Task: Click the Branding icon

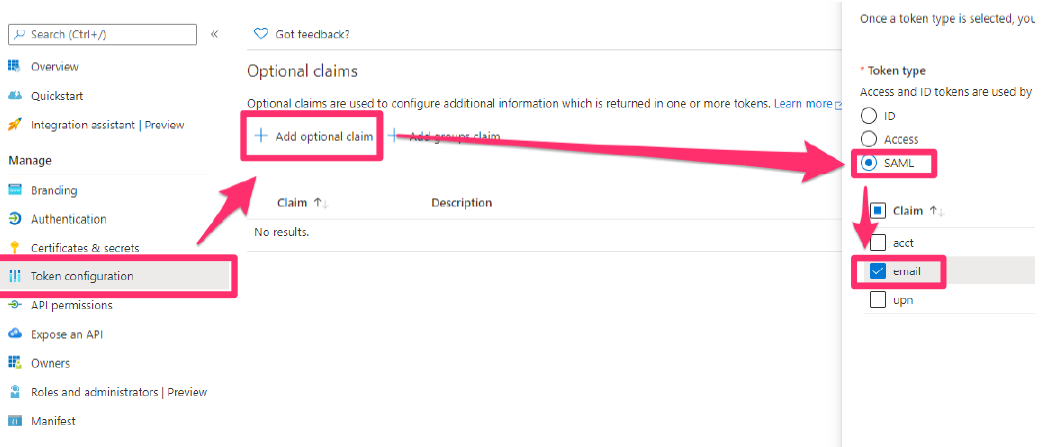Action: pyautogui.click(x=15, y=190)
